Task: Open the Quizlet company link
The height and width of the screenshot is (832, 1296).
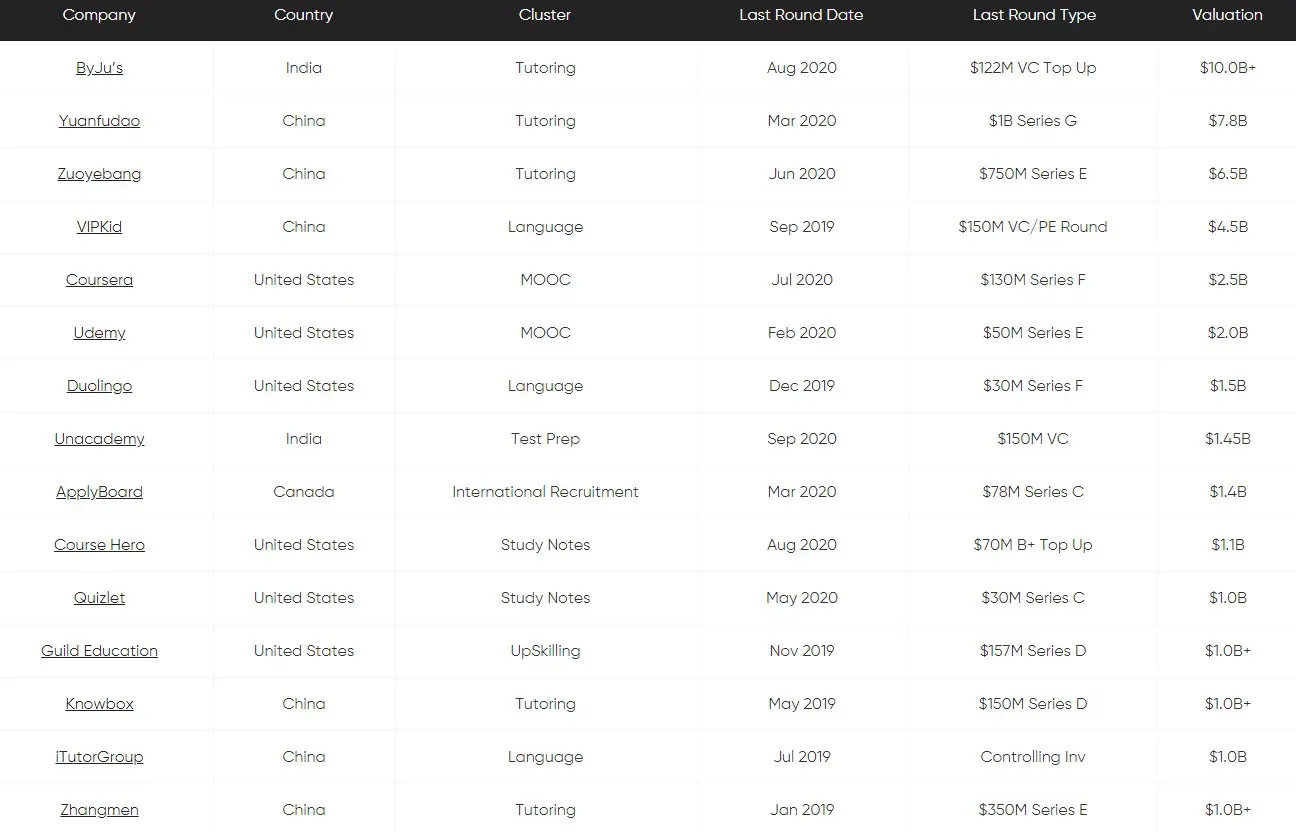Action: click(99, 598)
